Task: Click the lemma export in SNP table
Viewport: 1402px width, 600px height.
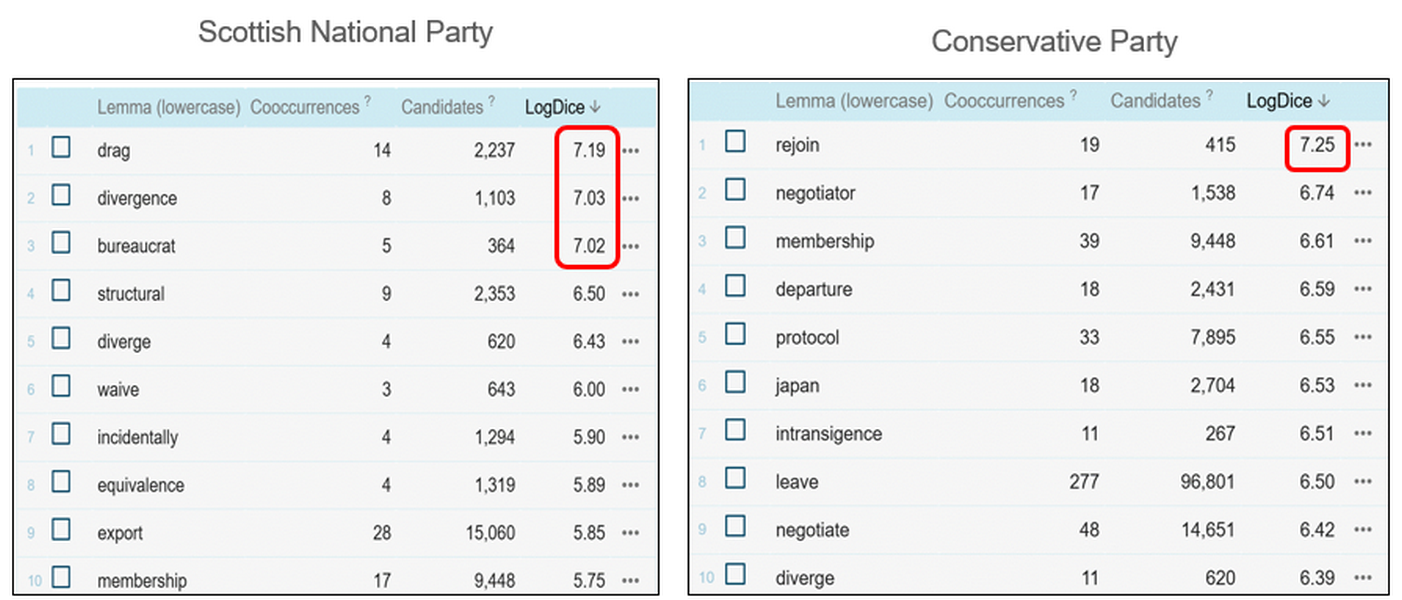Action: click(x=119, y=533)
